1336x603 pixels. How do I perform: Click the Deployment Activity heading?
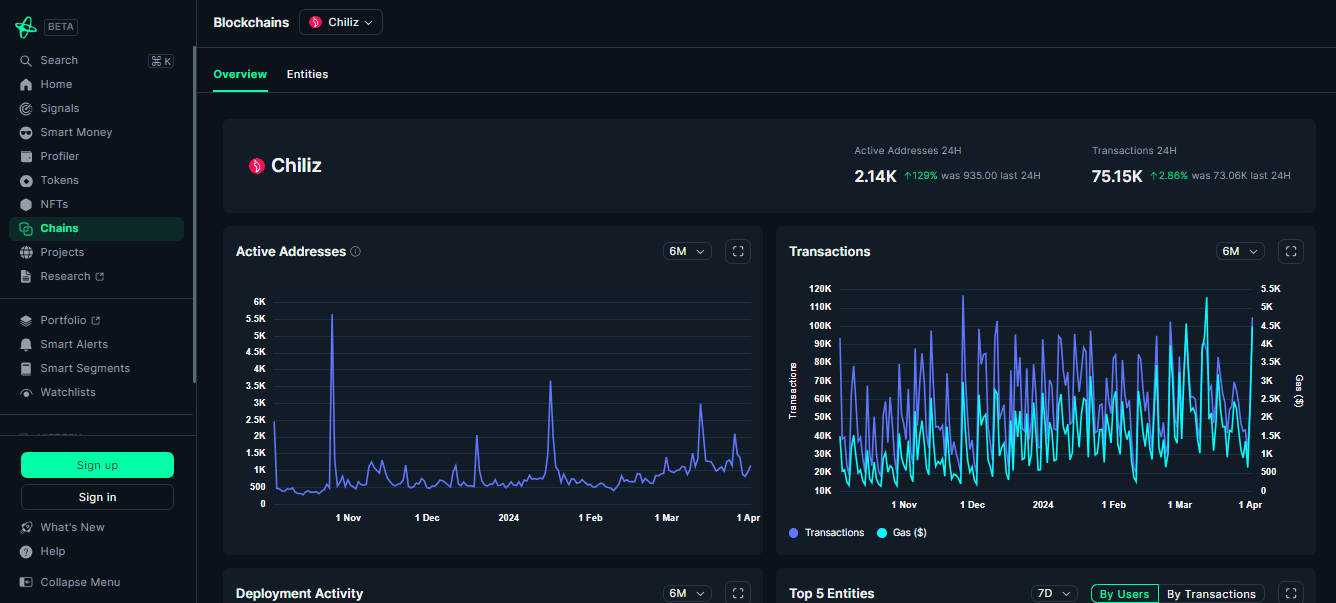point(299,594)
